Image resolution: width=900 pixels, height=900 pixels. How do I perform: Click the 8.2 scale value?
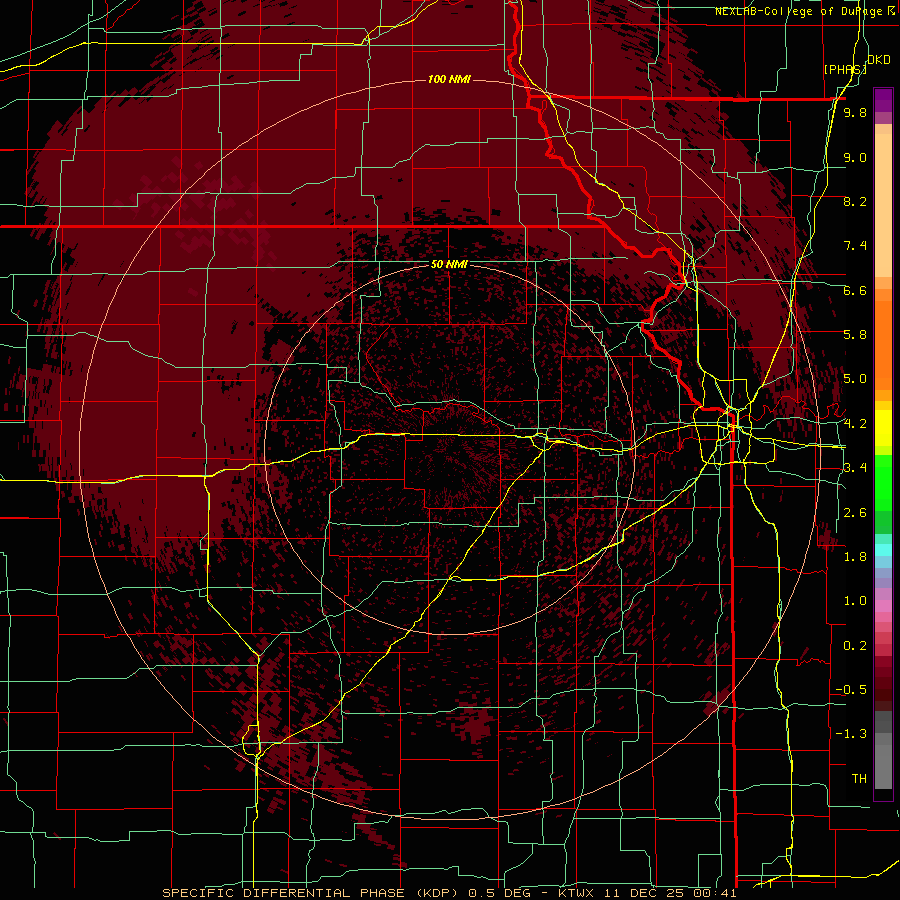(x=855, y=201)
